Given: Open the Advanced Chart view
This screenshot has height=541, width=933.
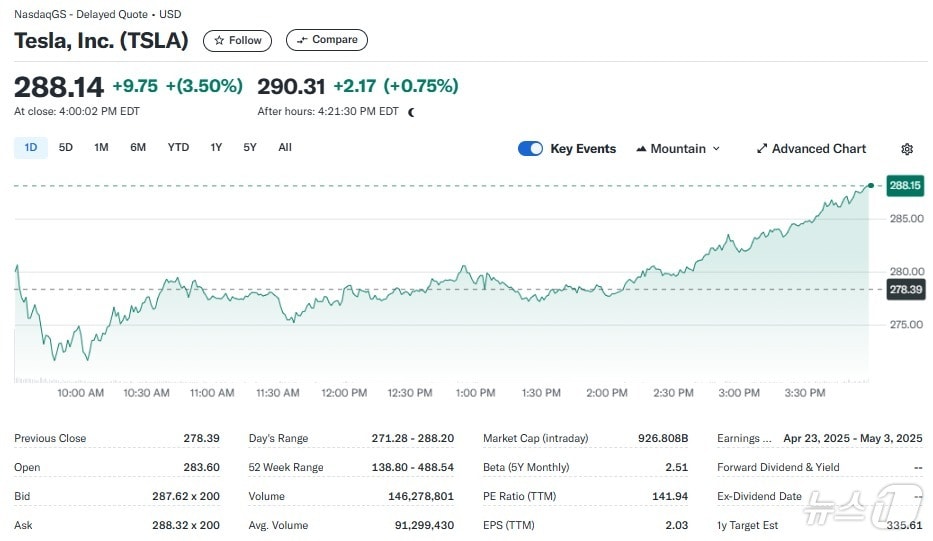Looking at the screenshot, I should [x=811, y=149].
